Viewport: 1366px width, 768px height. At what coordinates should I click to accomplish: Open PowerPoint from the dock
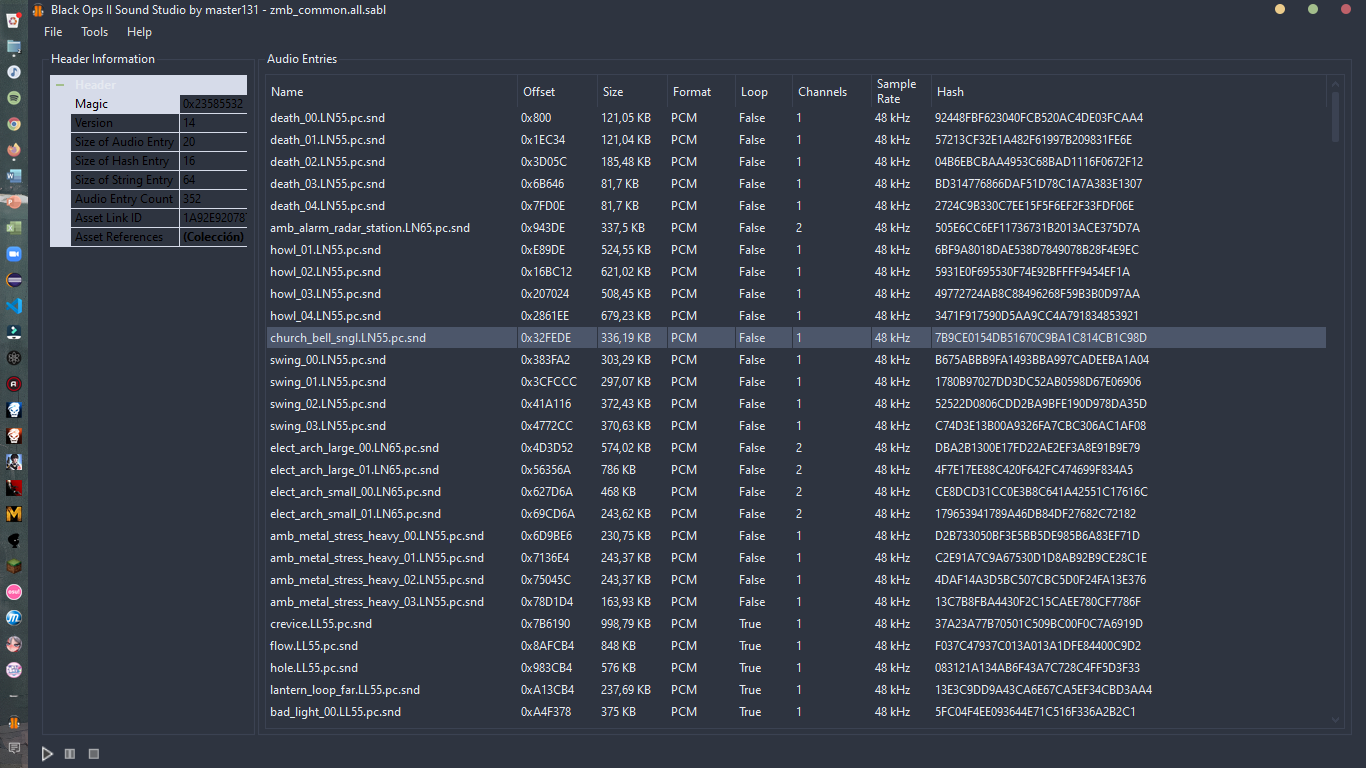[x=14, y=202]
